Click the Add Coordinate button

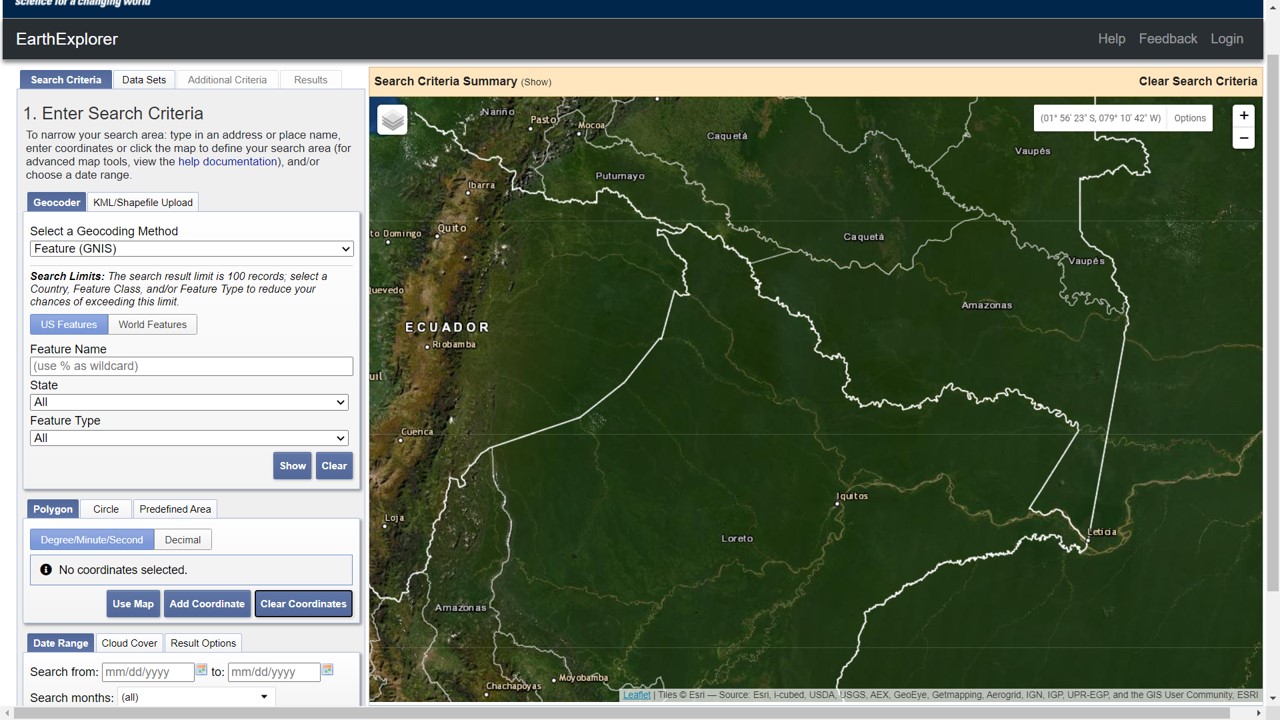(x=207, y=604)
